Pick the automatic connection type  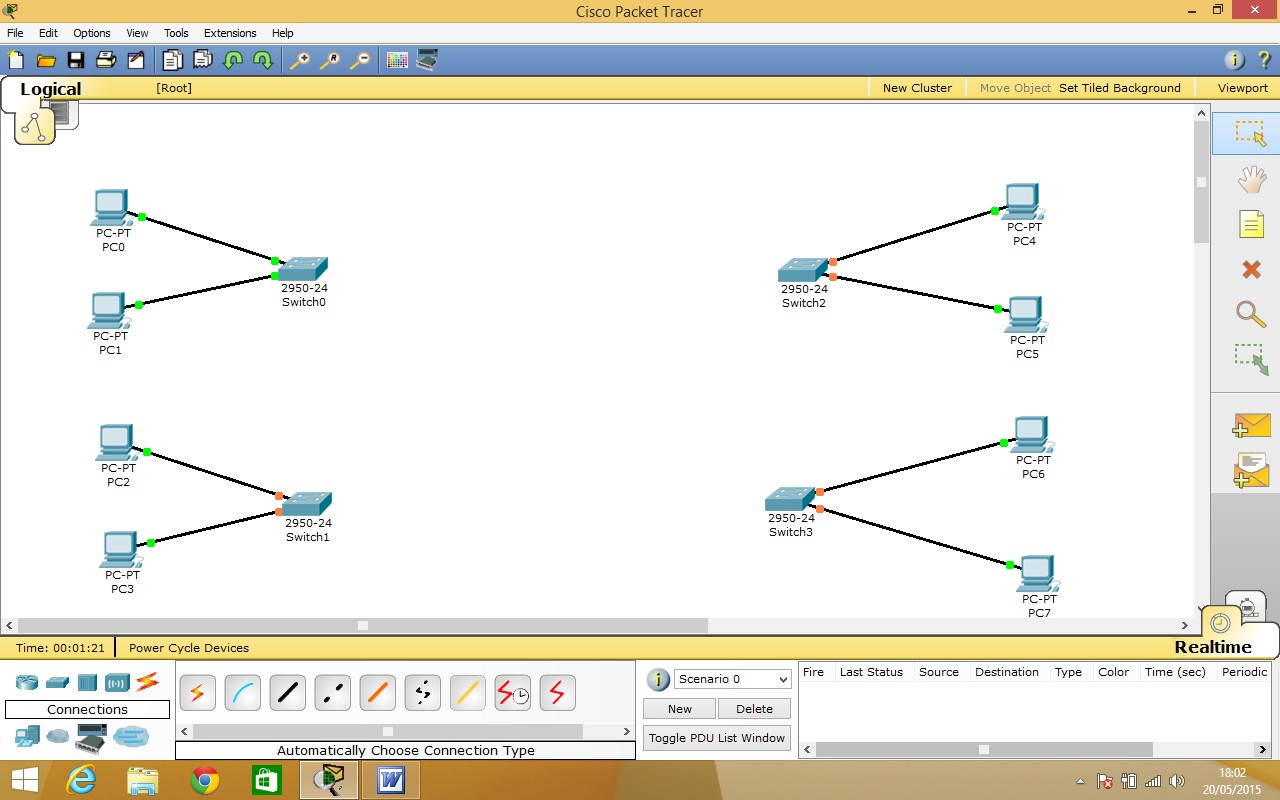pos(197,692)
